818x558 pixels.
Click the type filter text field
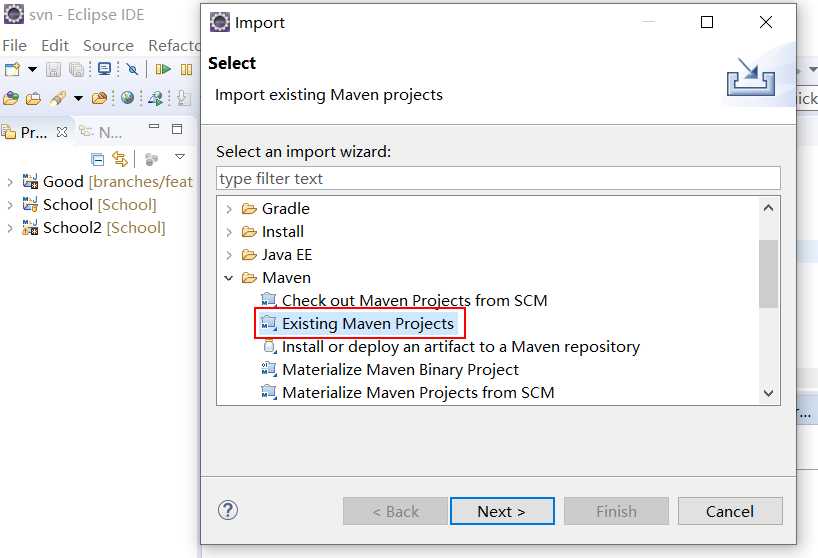pyautogui.click(x=498, y=178)
